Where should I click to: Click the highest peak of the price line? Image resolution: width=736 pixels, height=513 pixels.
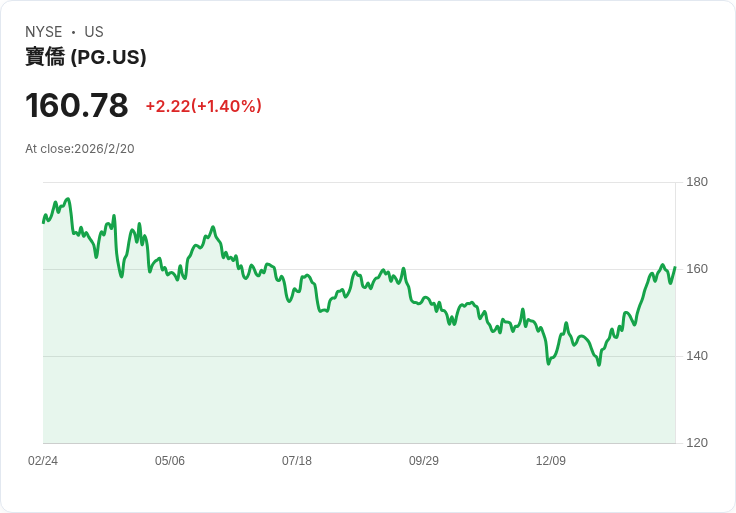(67, 199)
